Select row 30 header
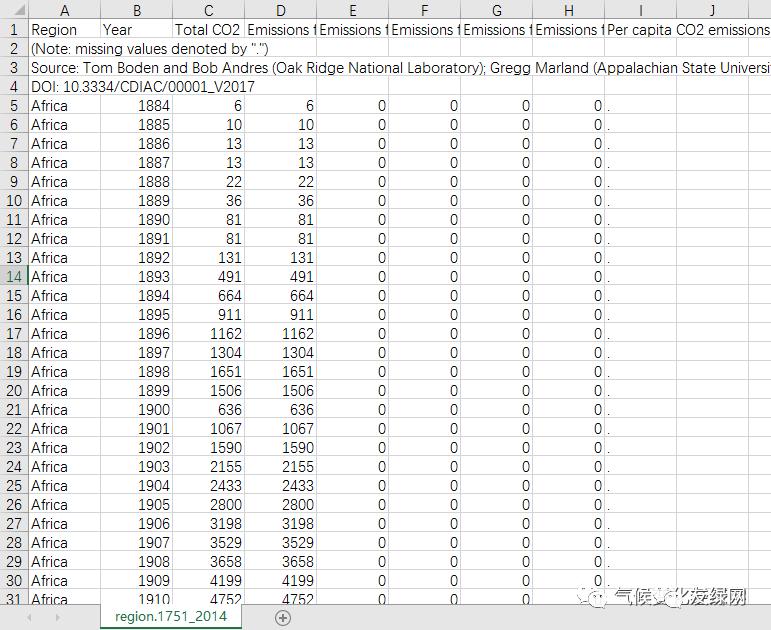The image size is (771, 630). (x=14, y=580)
